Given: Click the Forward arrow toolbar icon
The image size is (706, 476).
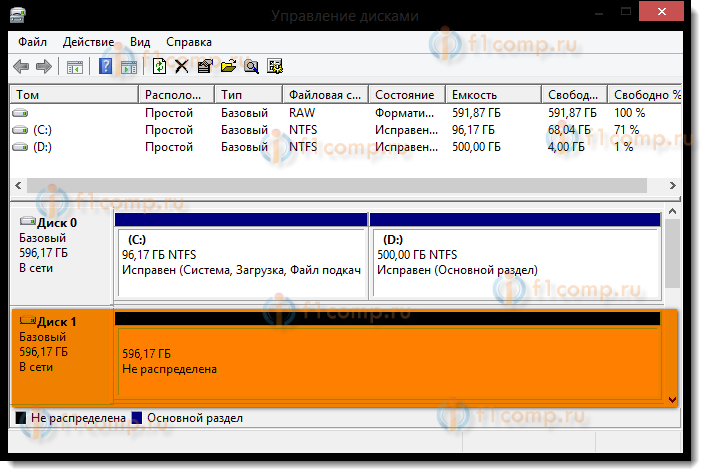Looking at the screenshot, I should point(44,67).
